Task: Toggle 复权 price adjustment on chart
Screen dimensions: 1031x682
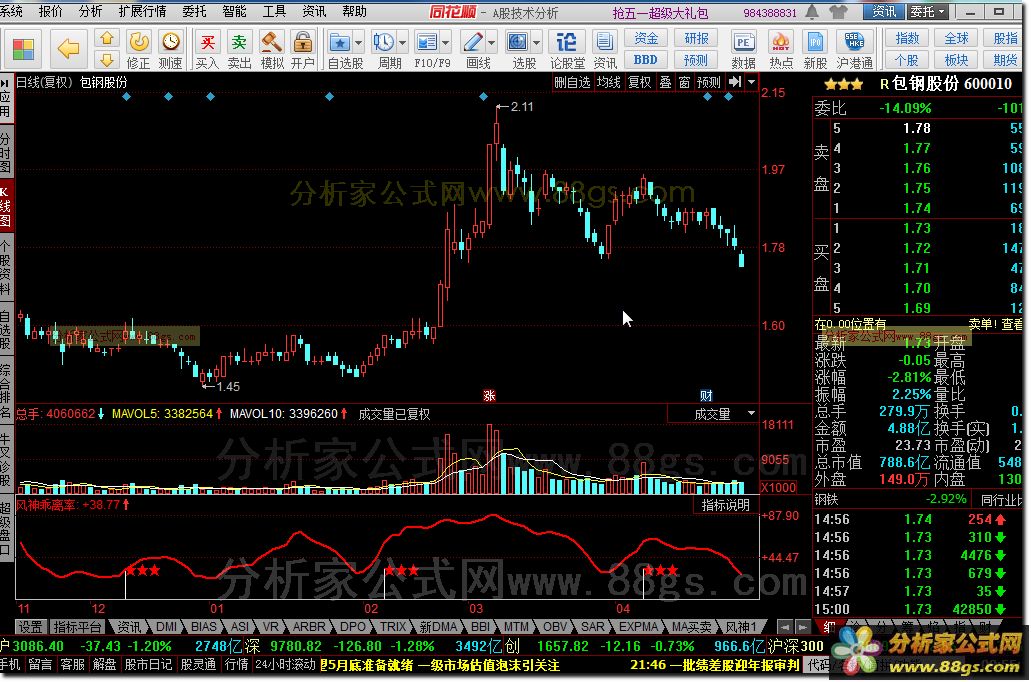Action: tap(639, 82)
